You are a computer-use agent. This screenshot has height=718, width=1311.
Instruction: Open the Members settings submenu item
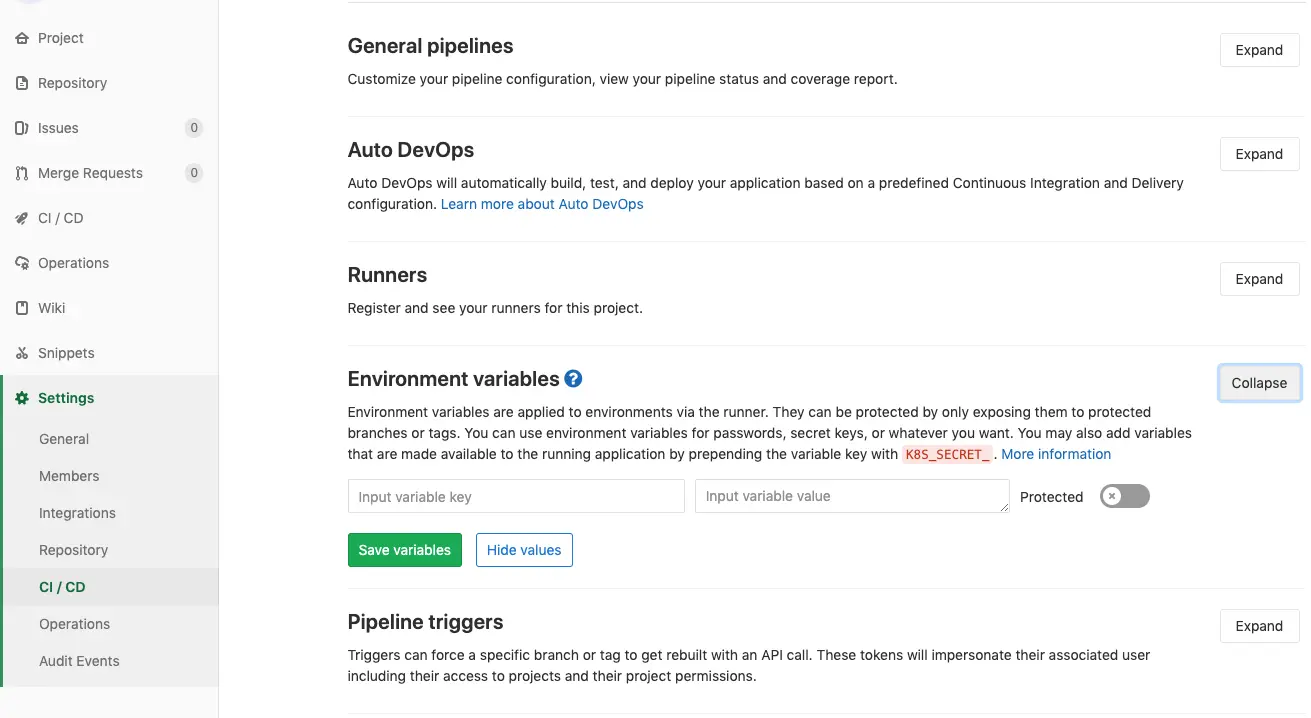[69, 476]
